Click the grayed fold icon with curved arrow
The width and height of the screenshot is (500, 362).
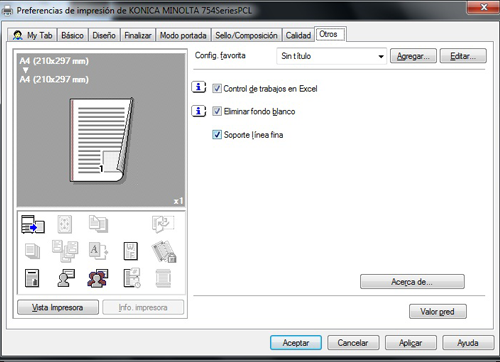(163, 224)
